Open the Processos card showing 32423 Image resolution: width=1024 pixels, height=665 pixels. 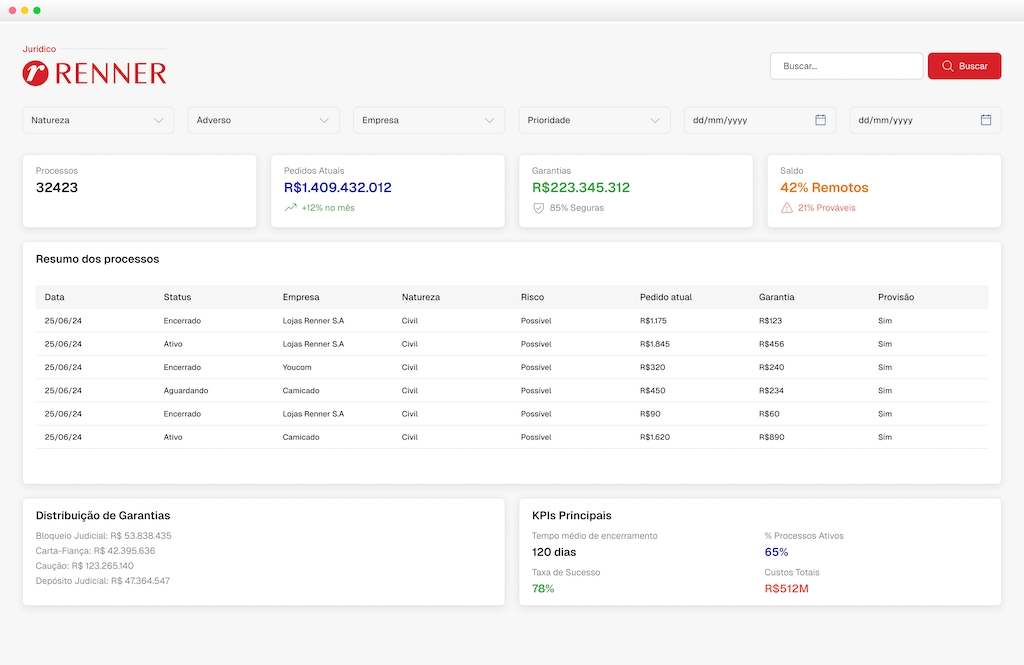pyautogui.click(x=139, y=190)
